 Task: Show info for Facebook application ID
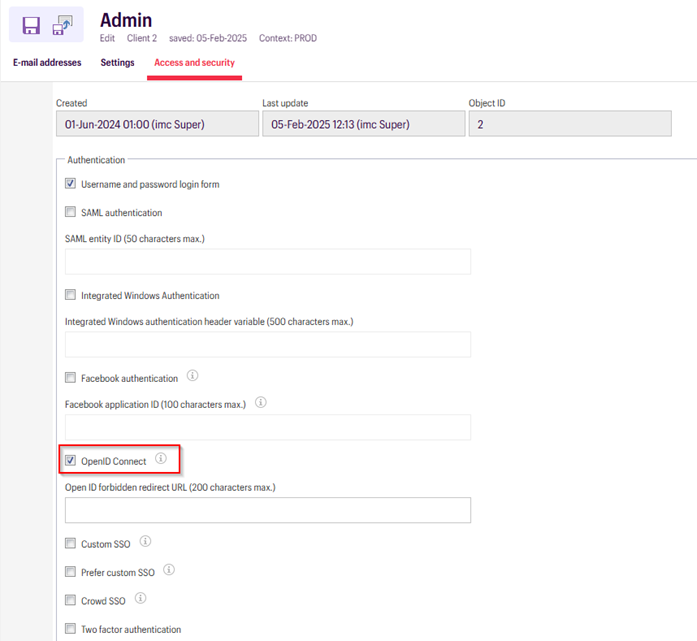point(261,402)
